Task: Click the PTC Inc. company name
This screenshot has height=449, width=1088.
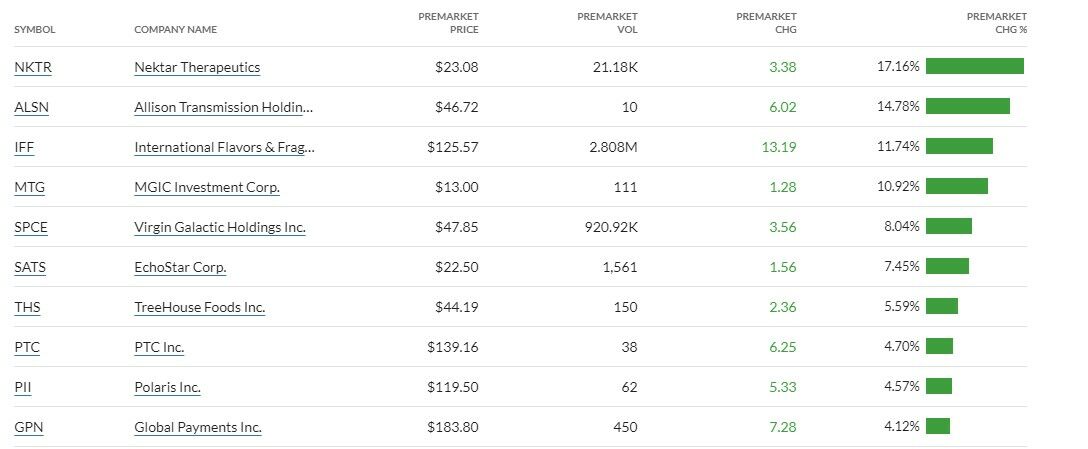Action: point(159,347)
